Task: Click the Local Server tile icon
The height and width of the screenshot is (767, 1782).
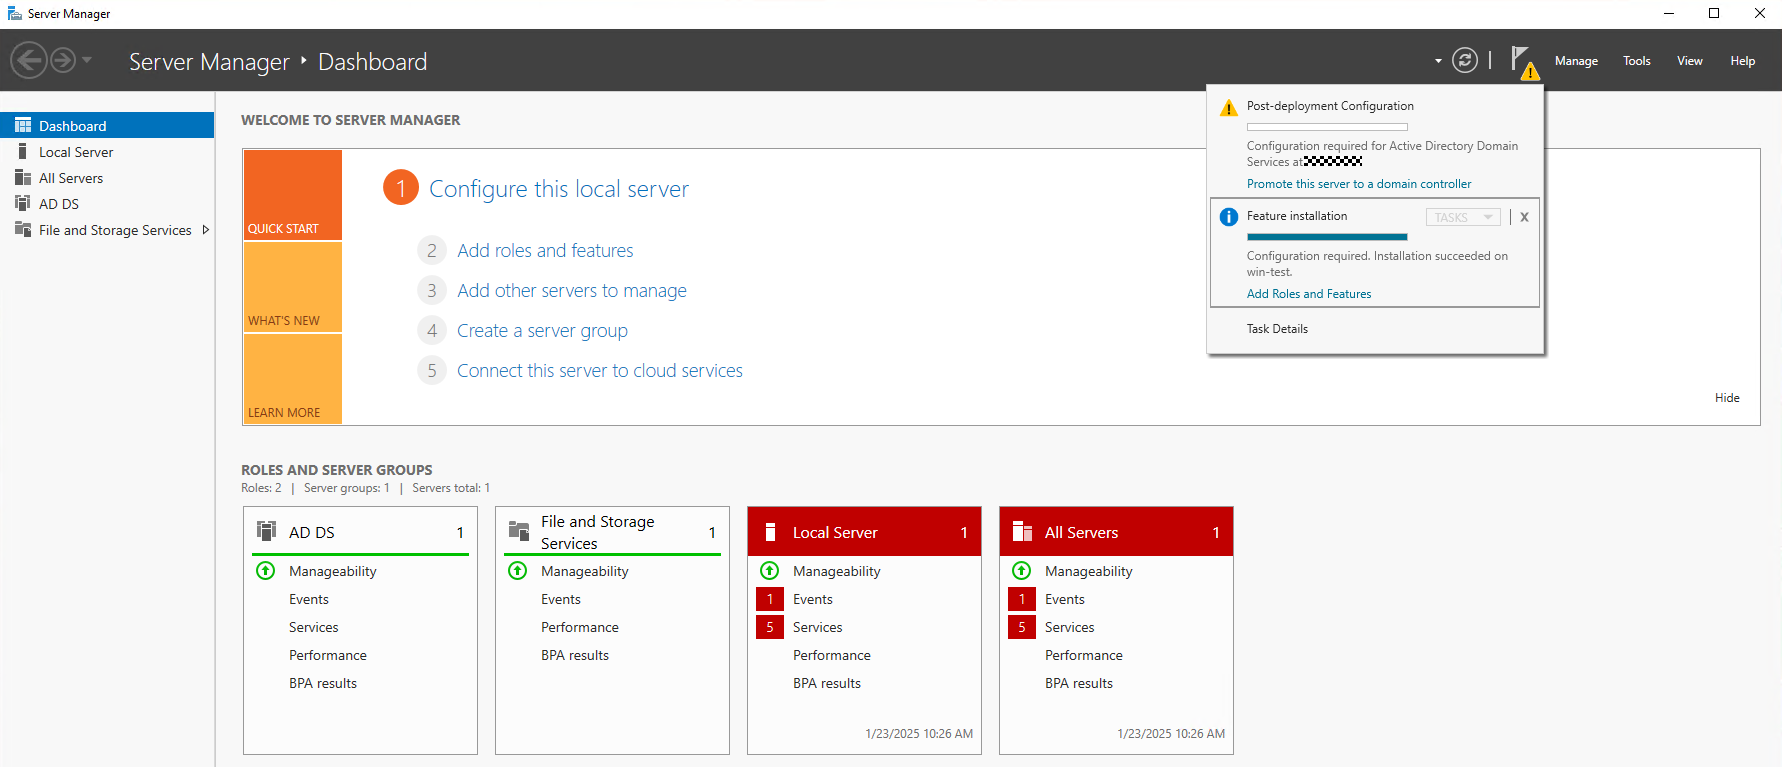Action: [x=770, y=532]
